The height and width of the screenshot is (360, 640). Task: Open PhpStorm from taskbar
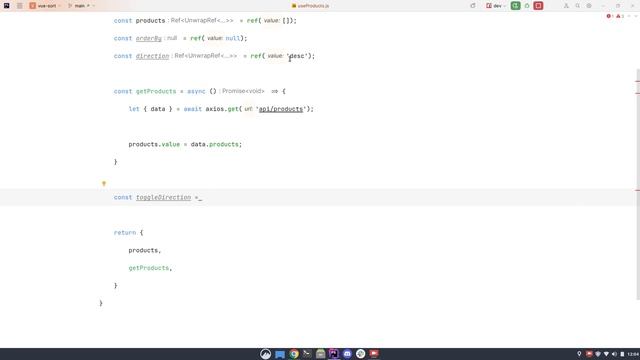[333, 354]
